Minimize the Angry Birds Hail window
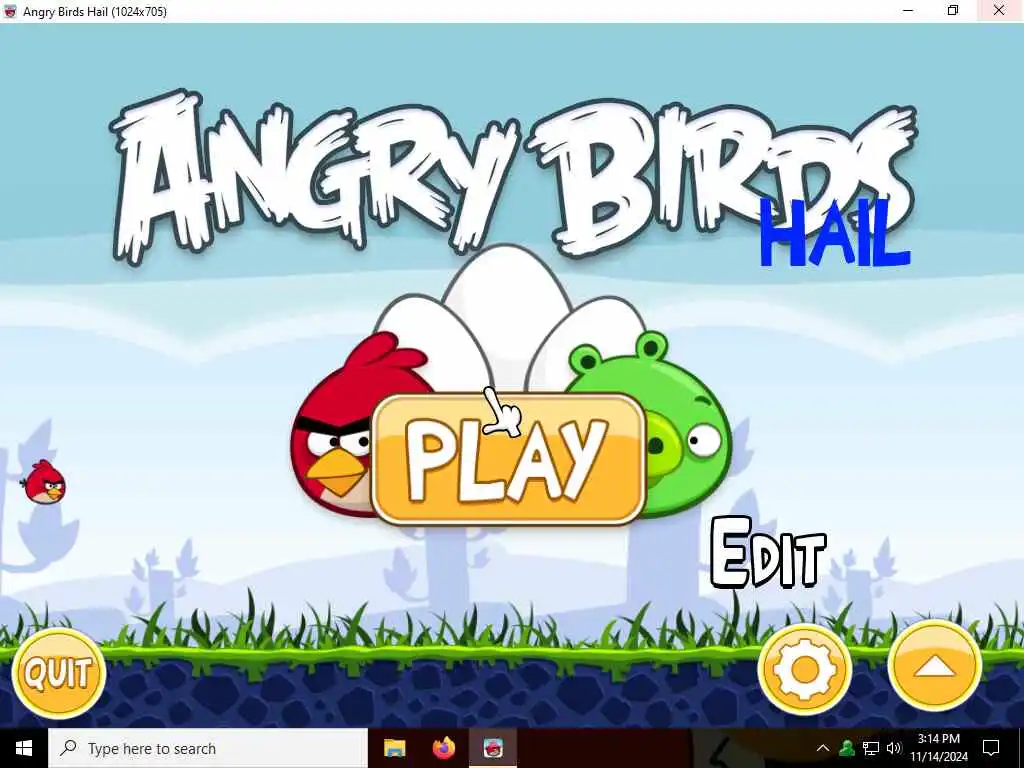Viewport: 1024px width, 768px height. [x=908, y=10]
